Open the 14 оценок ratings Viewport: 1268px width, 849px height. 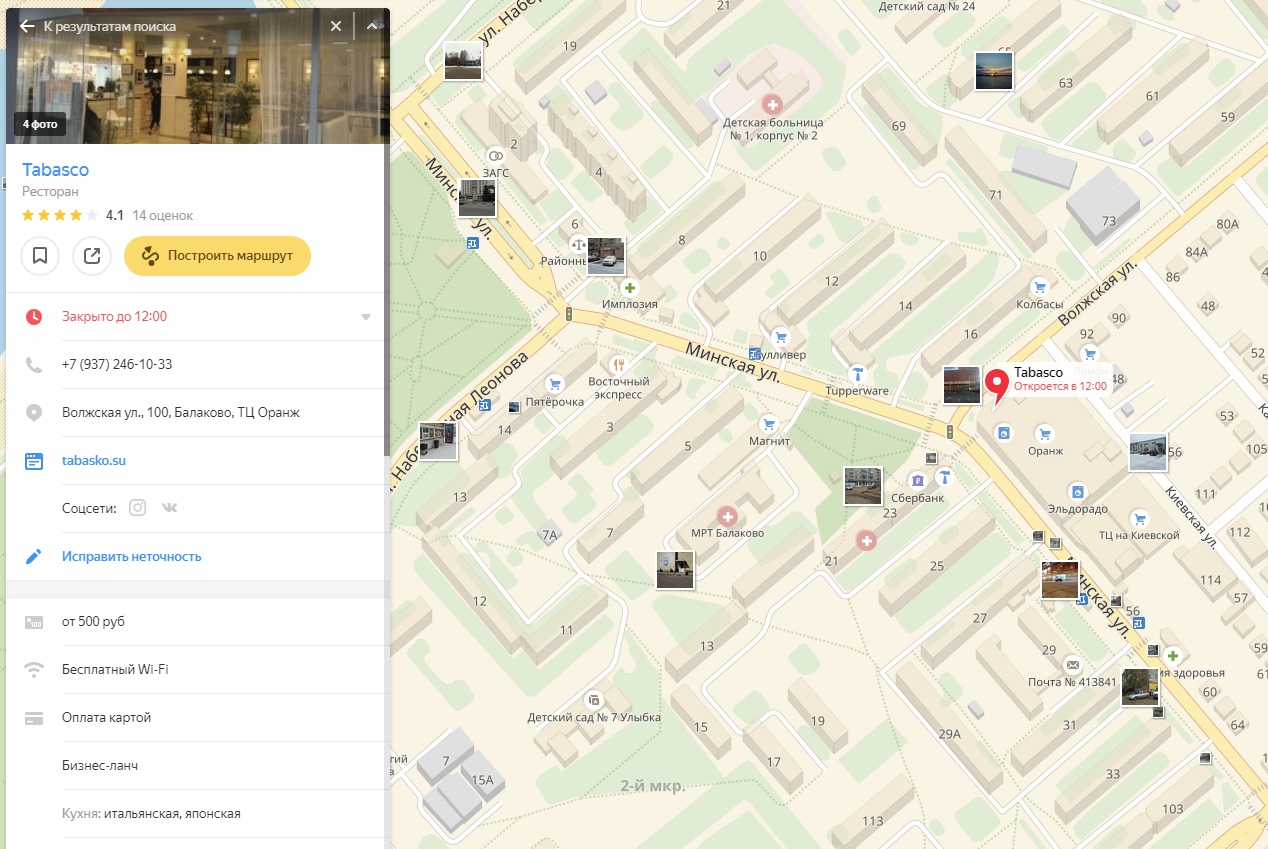pyautogui.click(x=163, y=215)
